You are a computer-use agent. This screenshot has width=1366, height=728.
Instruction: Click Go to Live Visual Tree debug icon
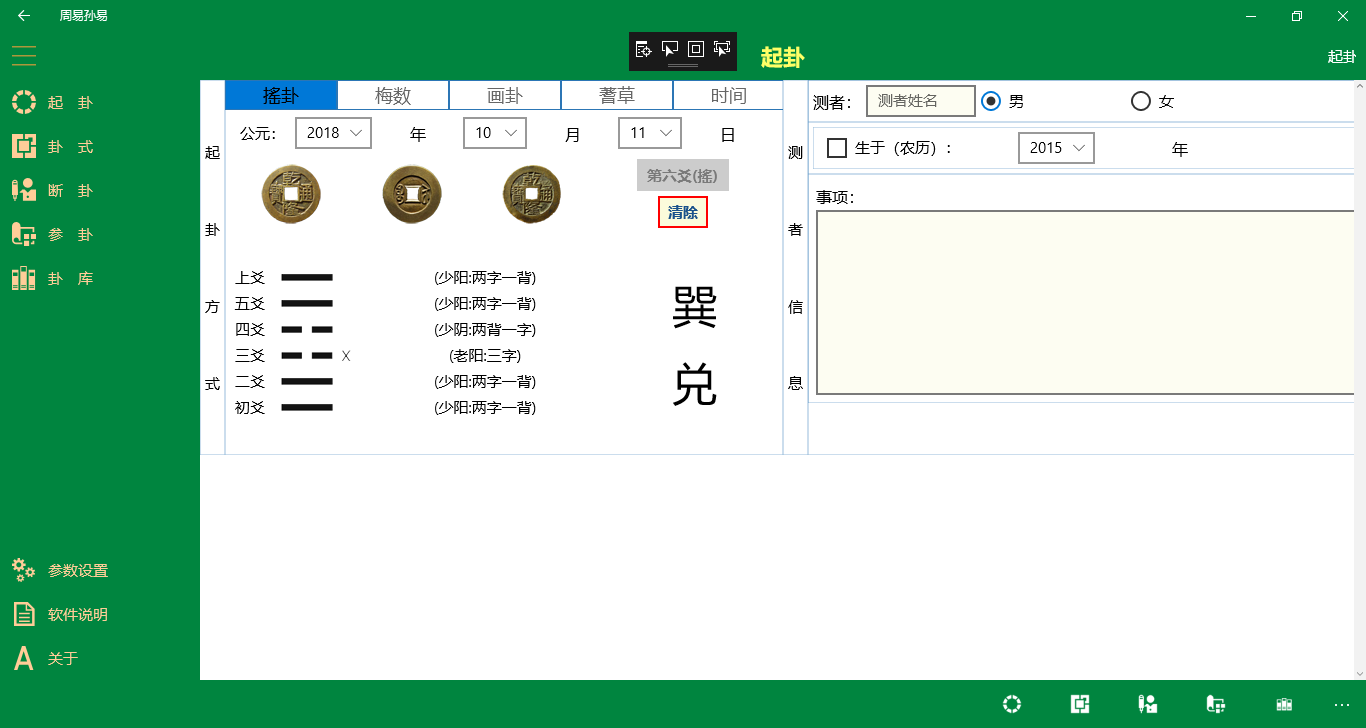coord(644,49)
